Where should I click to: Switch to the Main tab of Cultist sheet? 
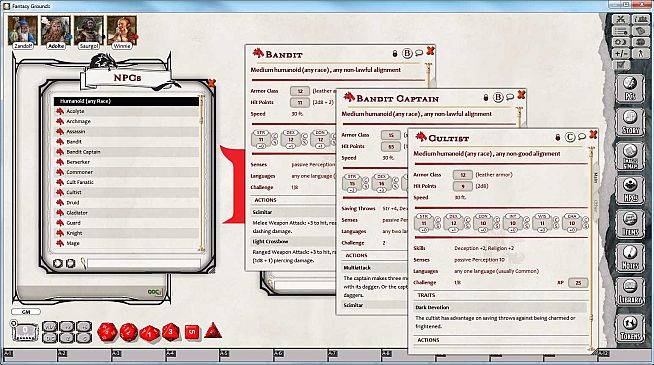596,177
